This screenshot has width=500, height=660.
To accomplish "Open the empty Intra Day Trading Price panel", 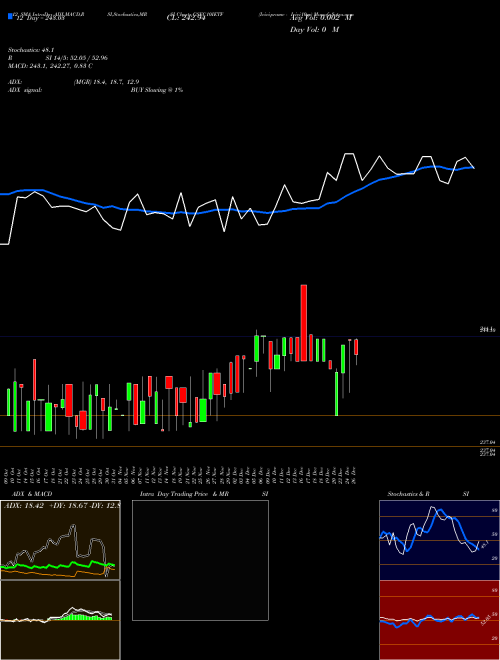I will (200, 560).
